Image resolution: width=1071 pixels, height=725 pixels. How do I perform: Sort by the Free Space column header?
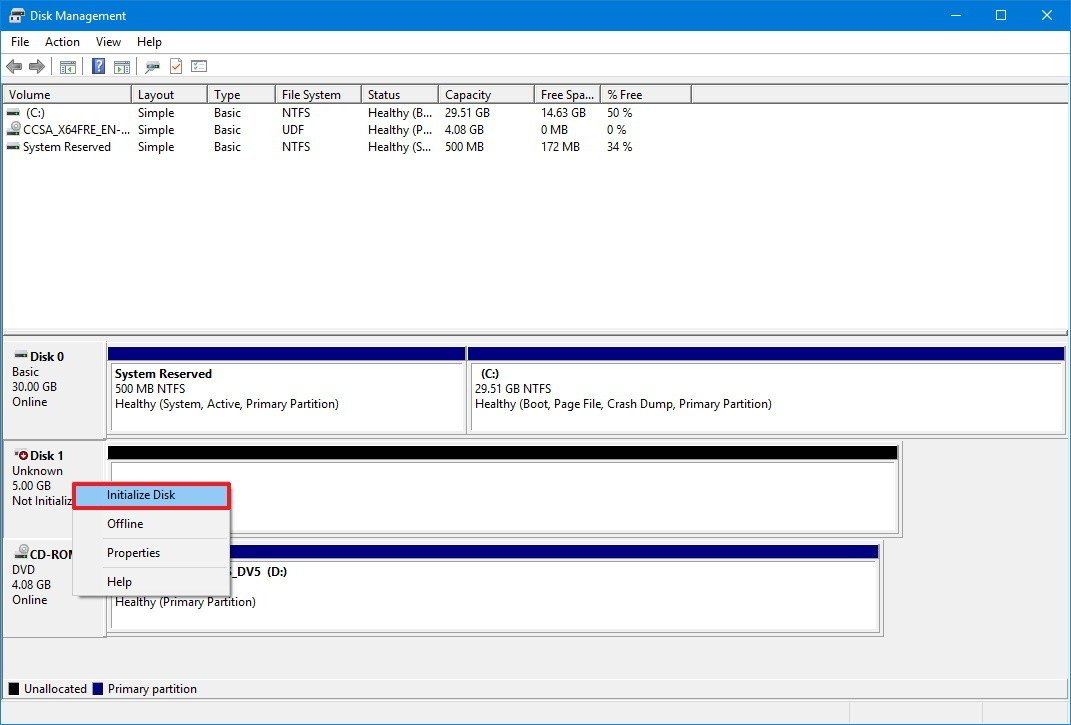point(567,94)
